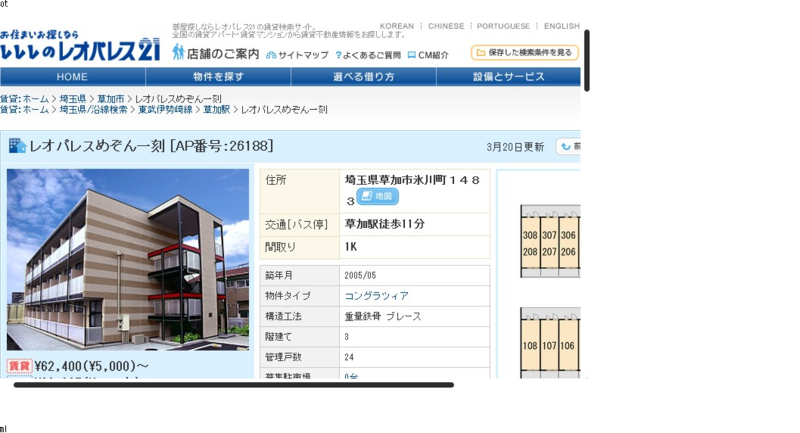Click the sitemap icon
Image resolution: width=800 pixels, height=433 pixels.
coord(271,55)
